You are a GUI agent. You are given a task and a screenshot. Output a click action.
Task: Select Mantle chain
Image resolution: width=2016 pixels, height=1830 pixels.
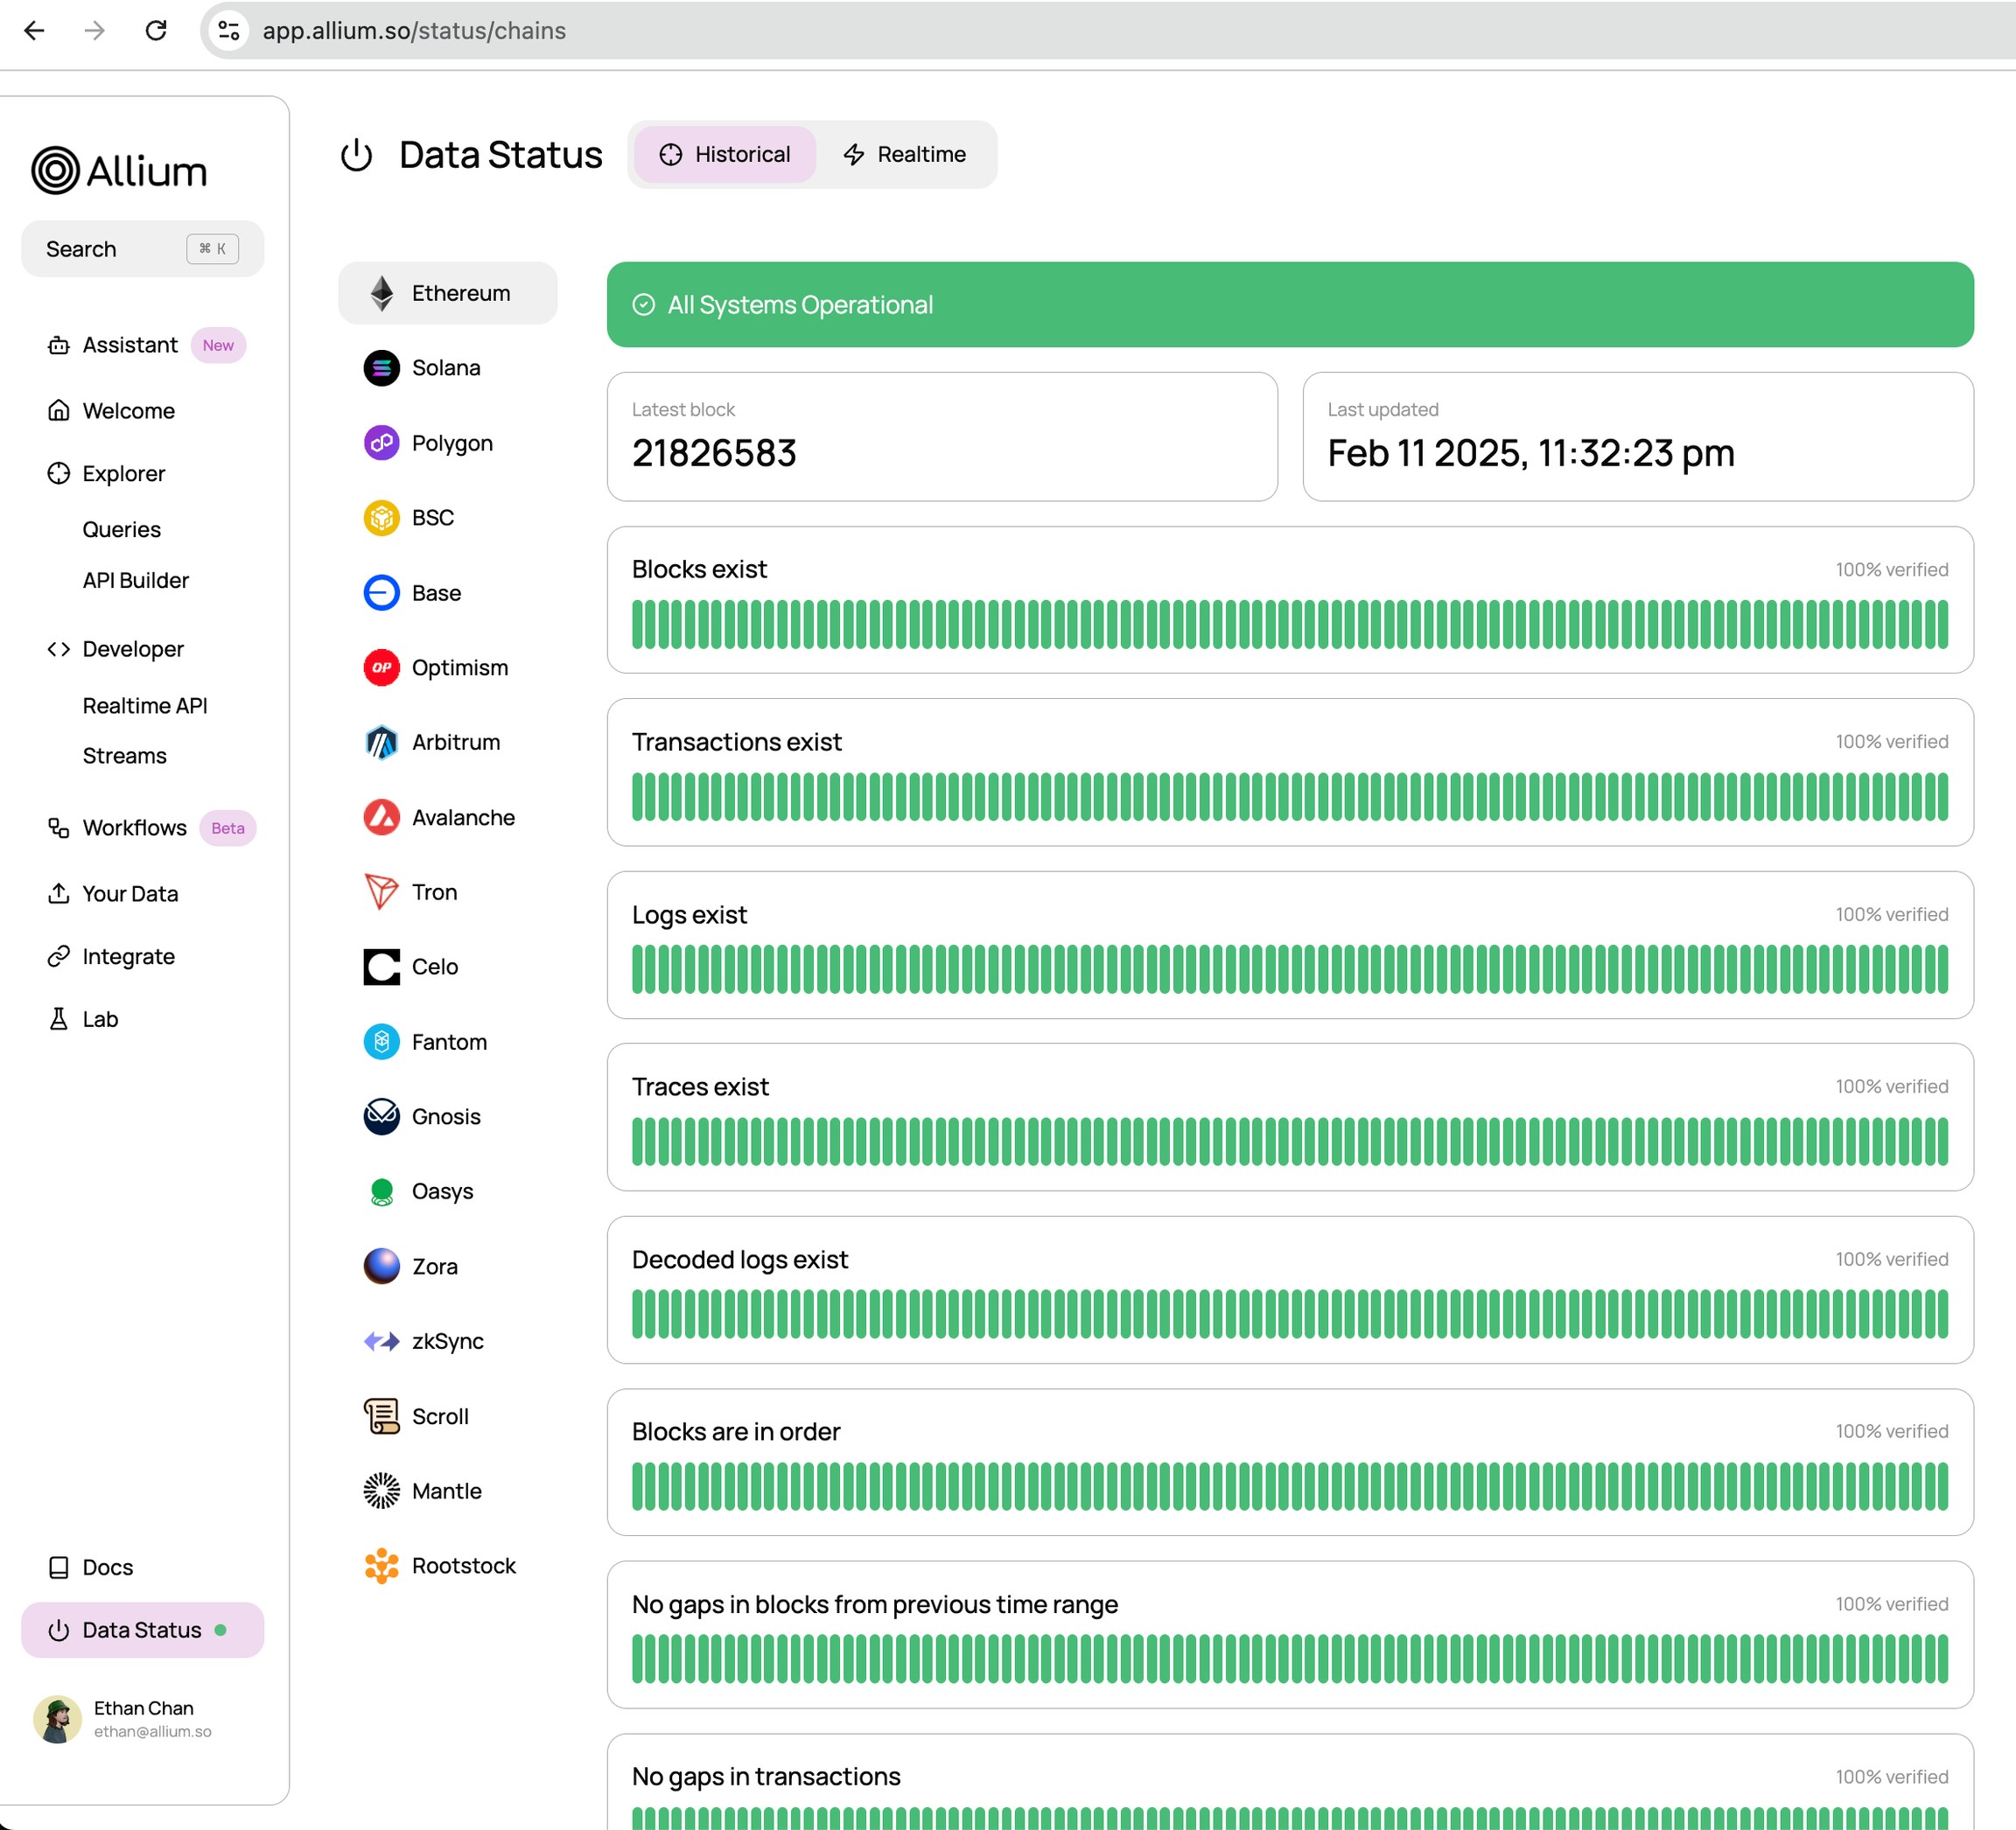click(447, 1491)
